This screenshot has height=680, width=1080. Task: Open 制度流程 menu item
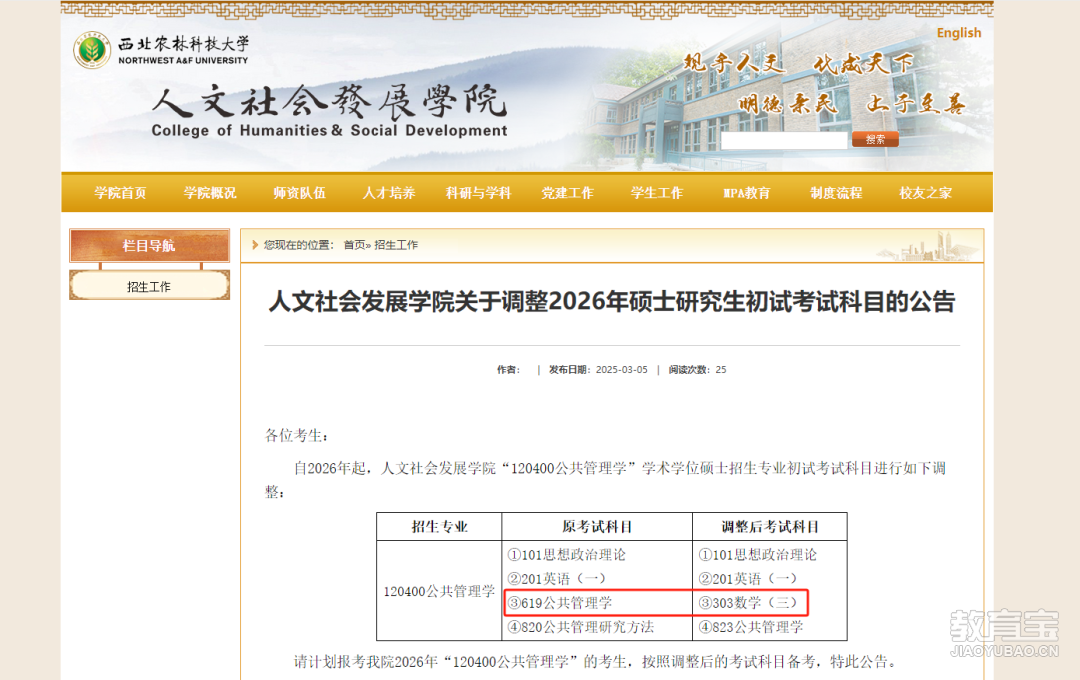(836, 193)
